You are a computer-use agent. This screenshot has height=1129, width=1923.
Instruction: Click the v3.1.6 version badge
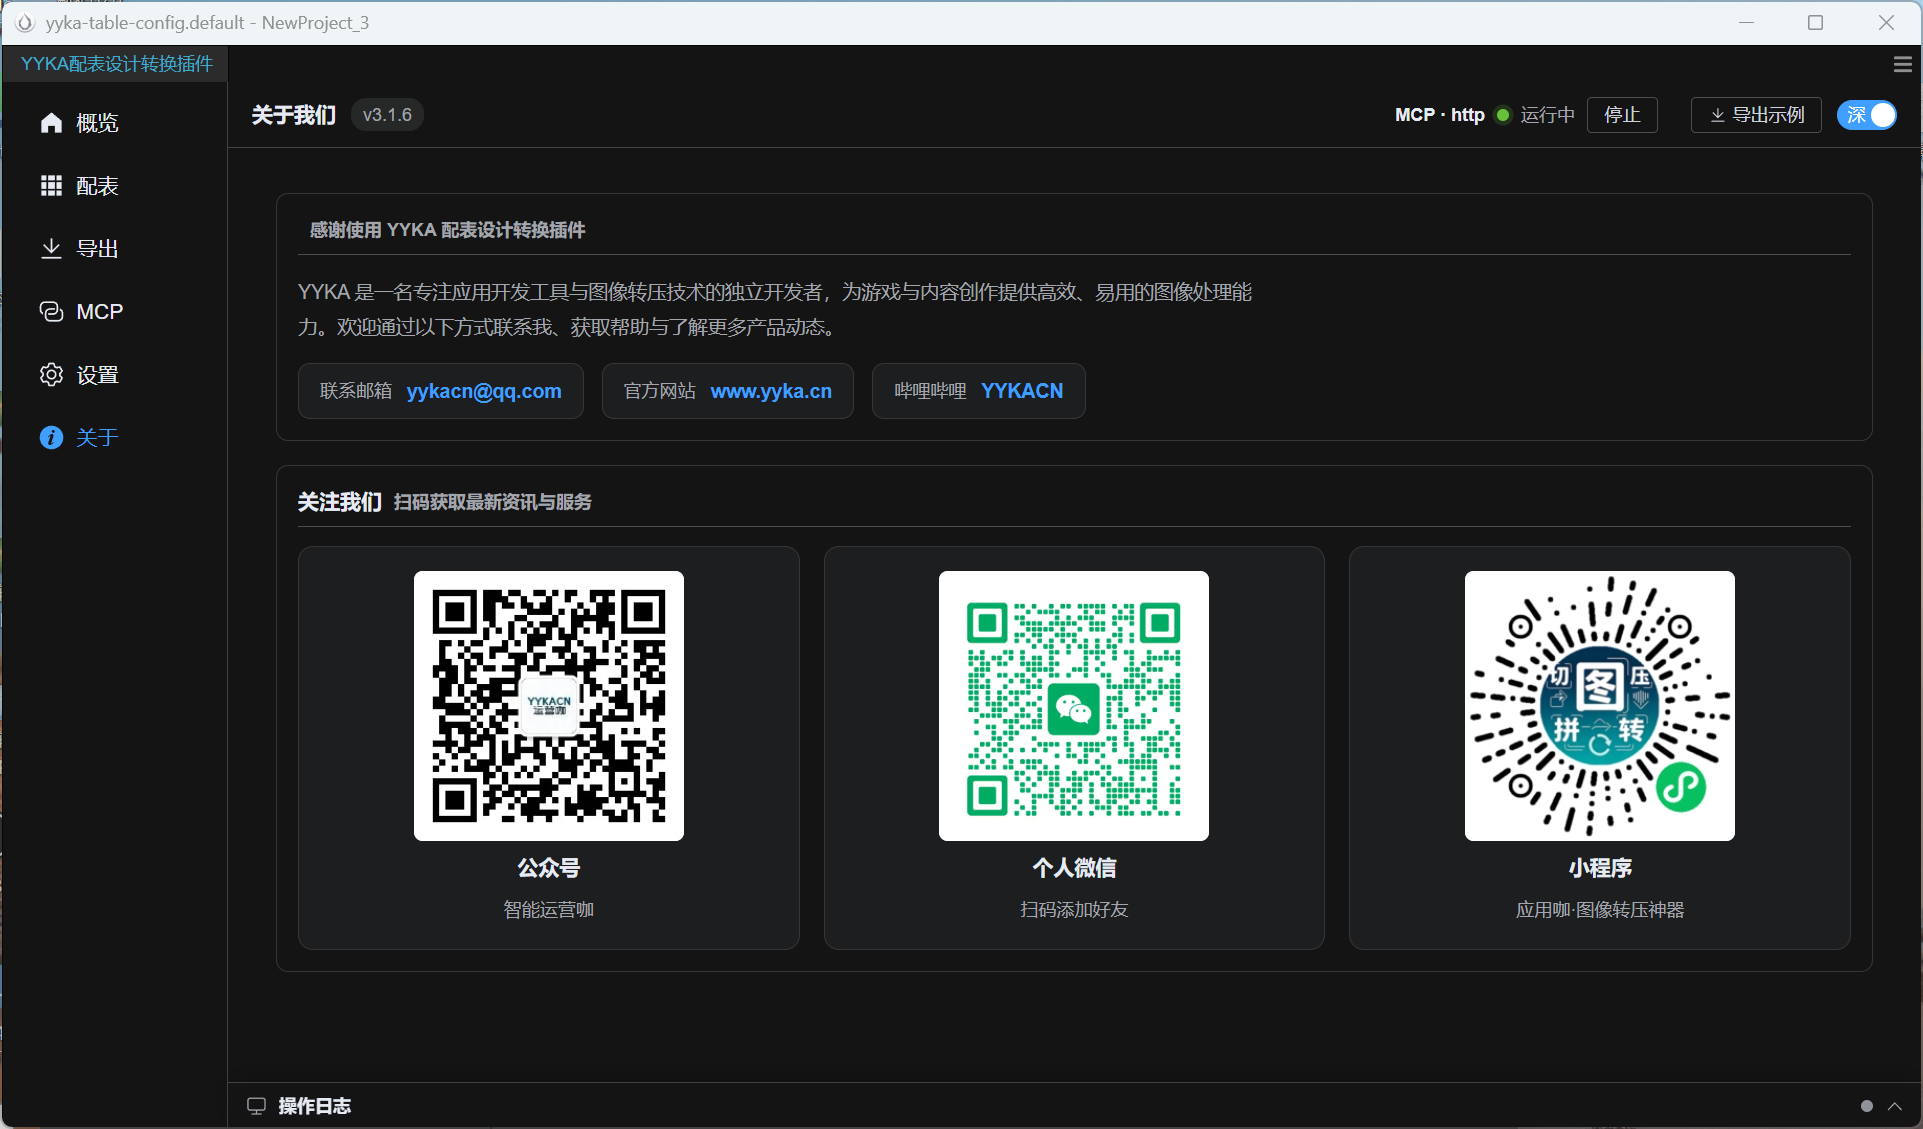click(x=387, y=115)
